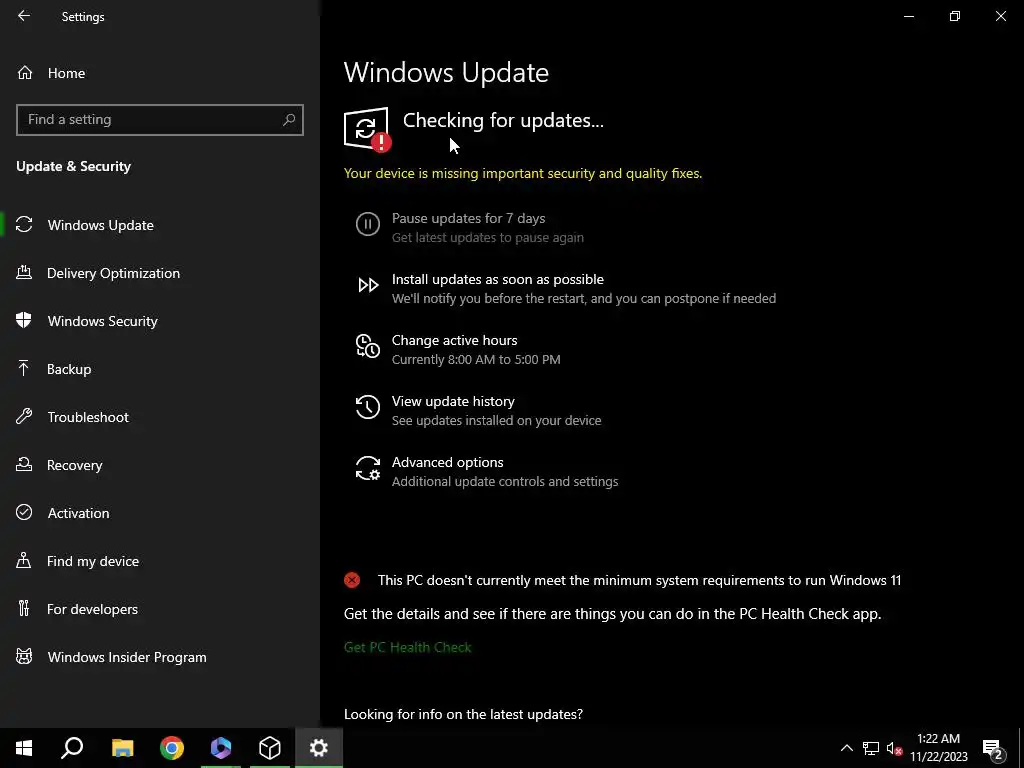This screenshot has width=1024, height=768.
Task: Click the Pause updates for 7 days option
Action: (468, 227)
